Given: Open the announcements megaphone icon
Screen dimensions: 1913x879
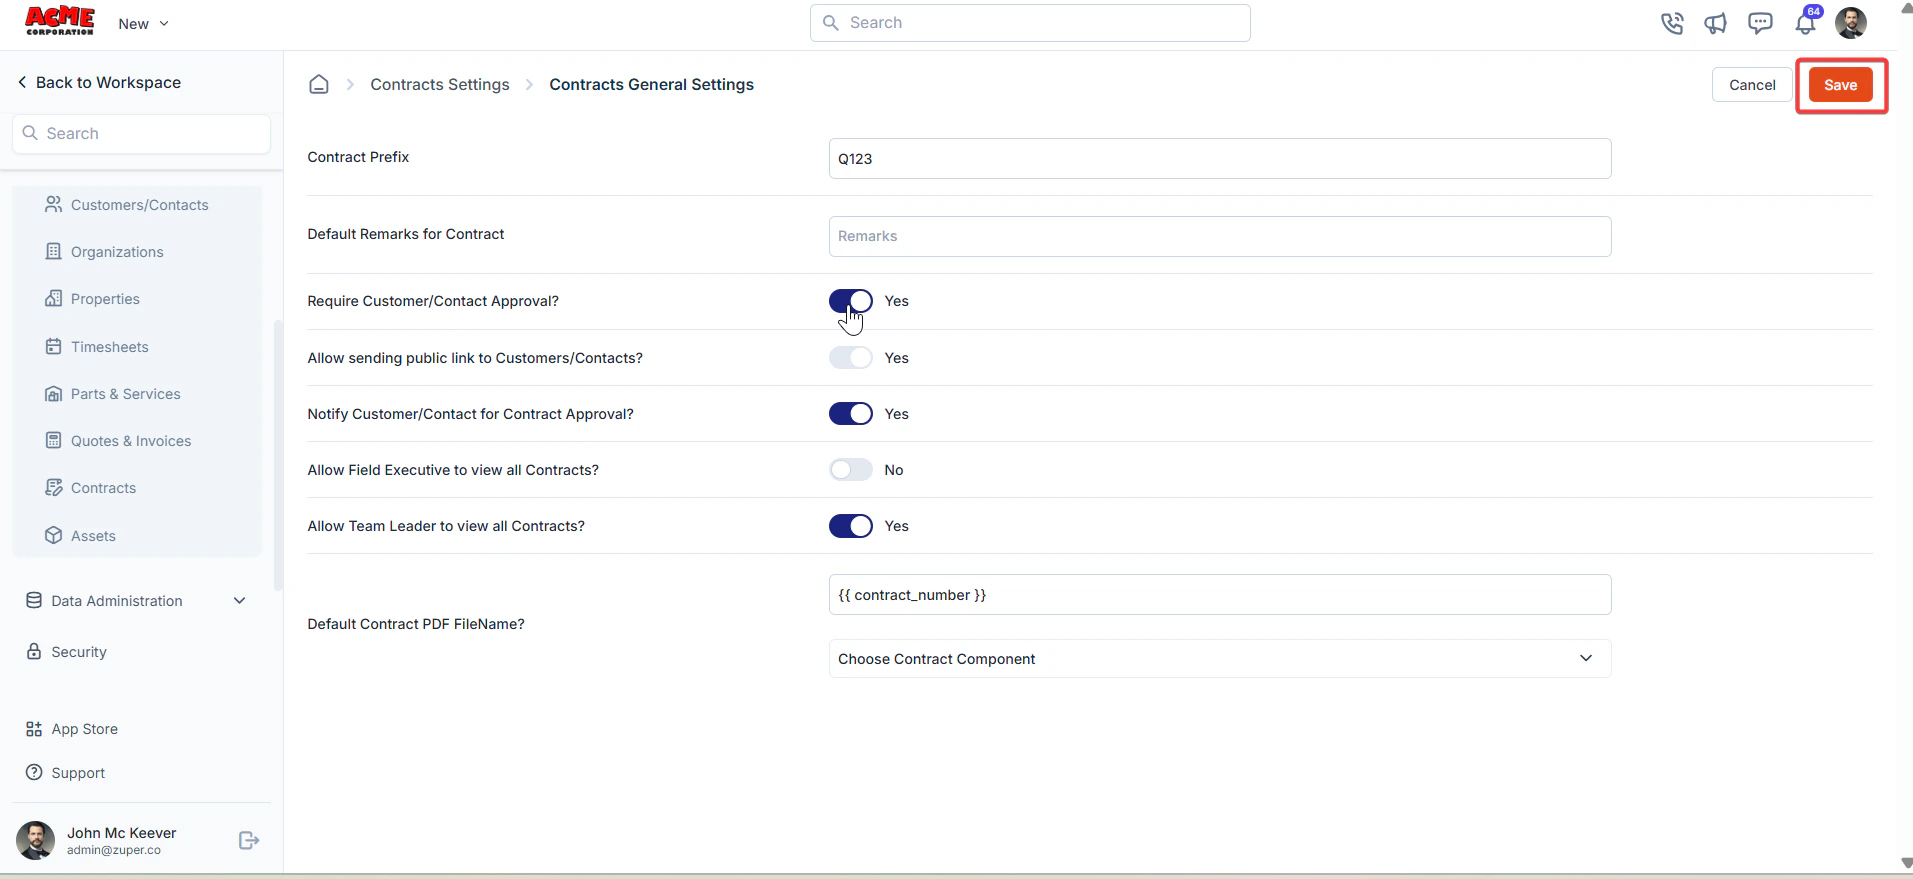Looking at the screenshot, I should pyautogui.click(x=1716, y=23).
